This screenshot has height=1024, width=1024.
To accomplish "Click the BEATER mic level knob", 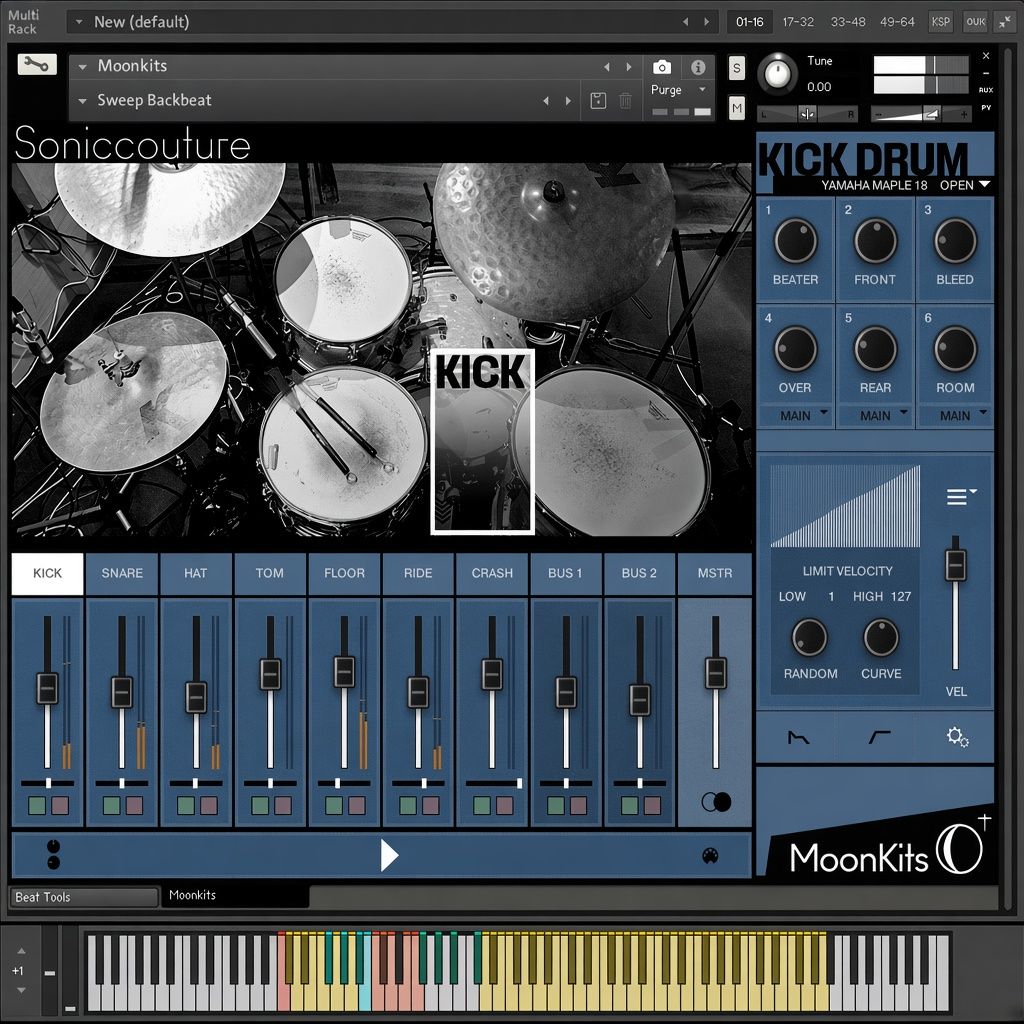I will [x=795, y=241].
